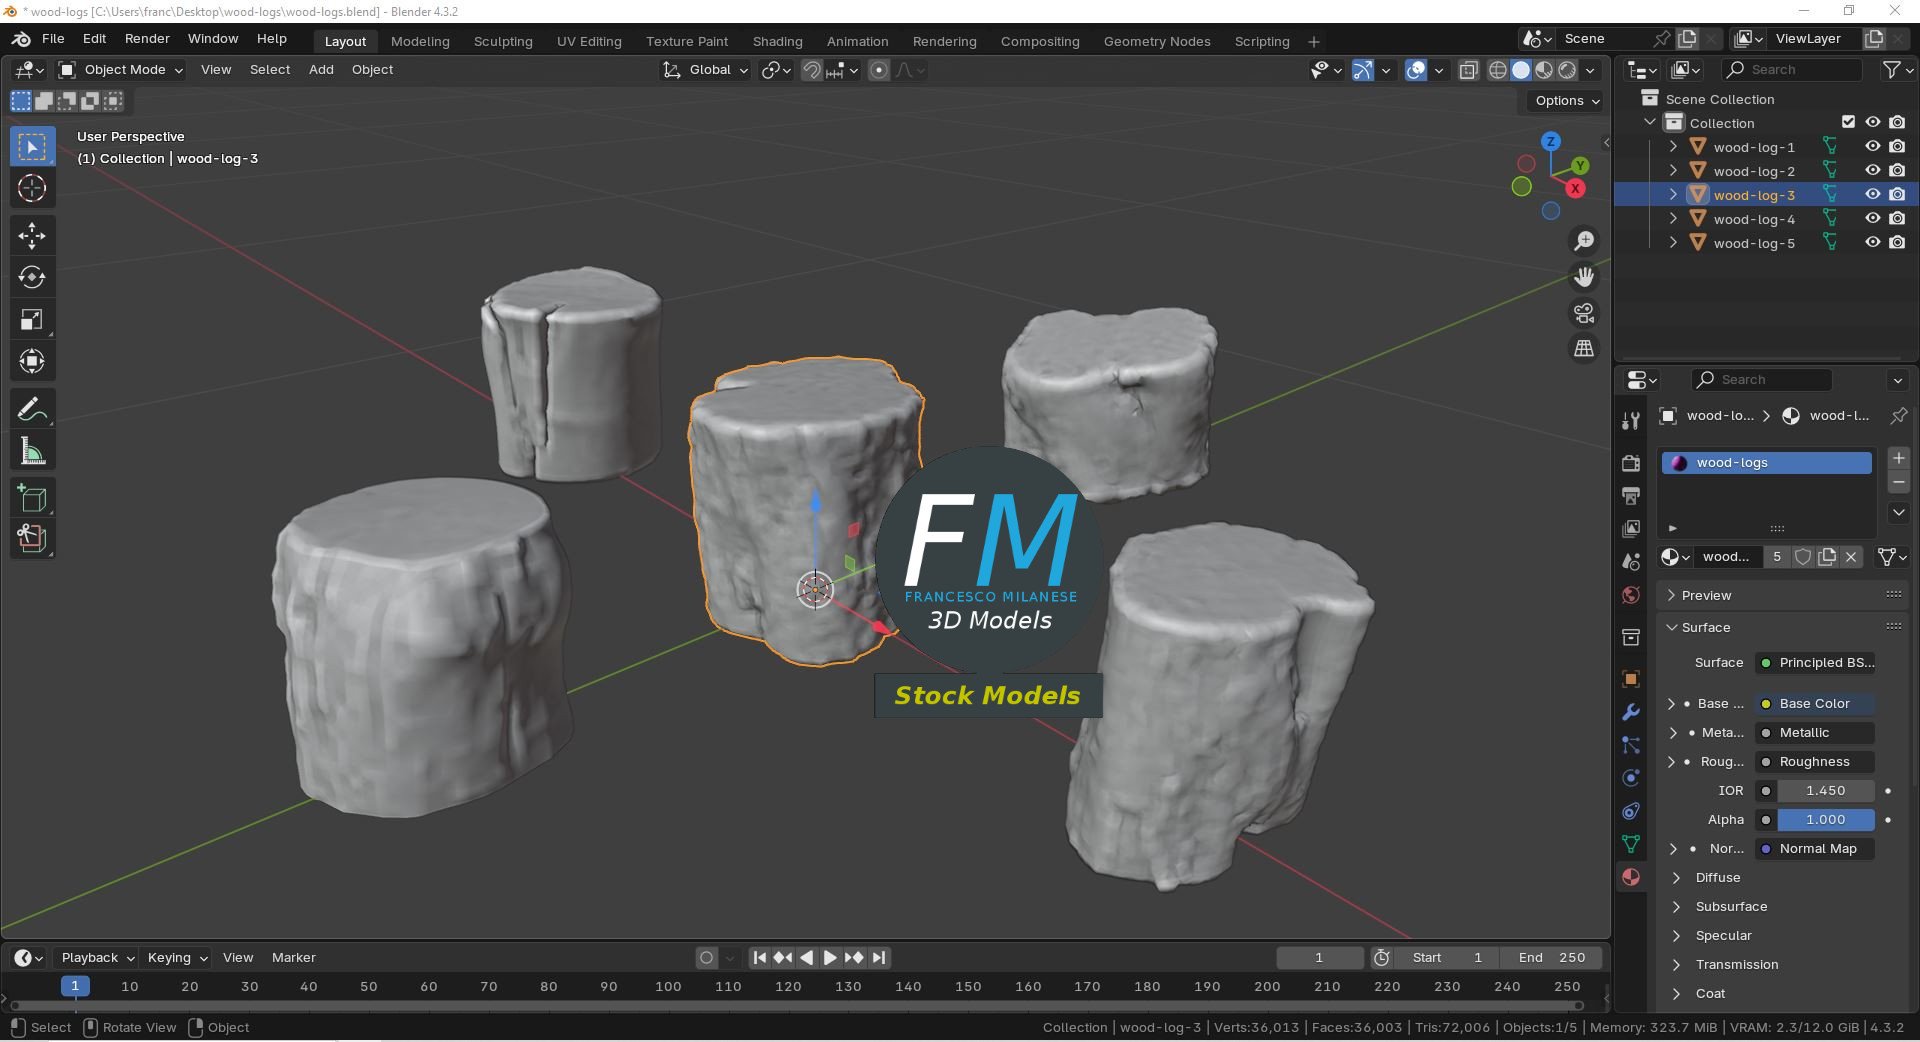Toggle snapping magnet in header

coord(812,70)
